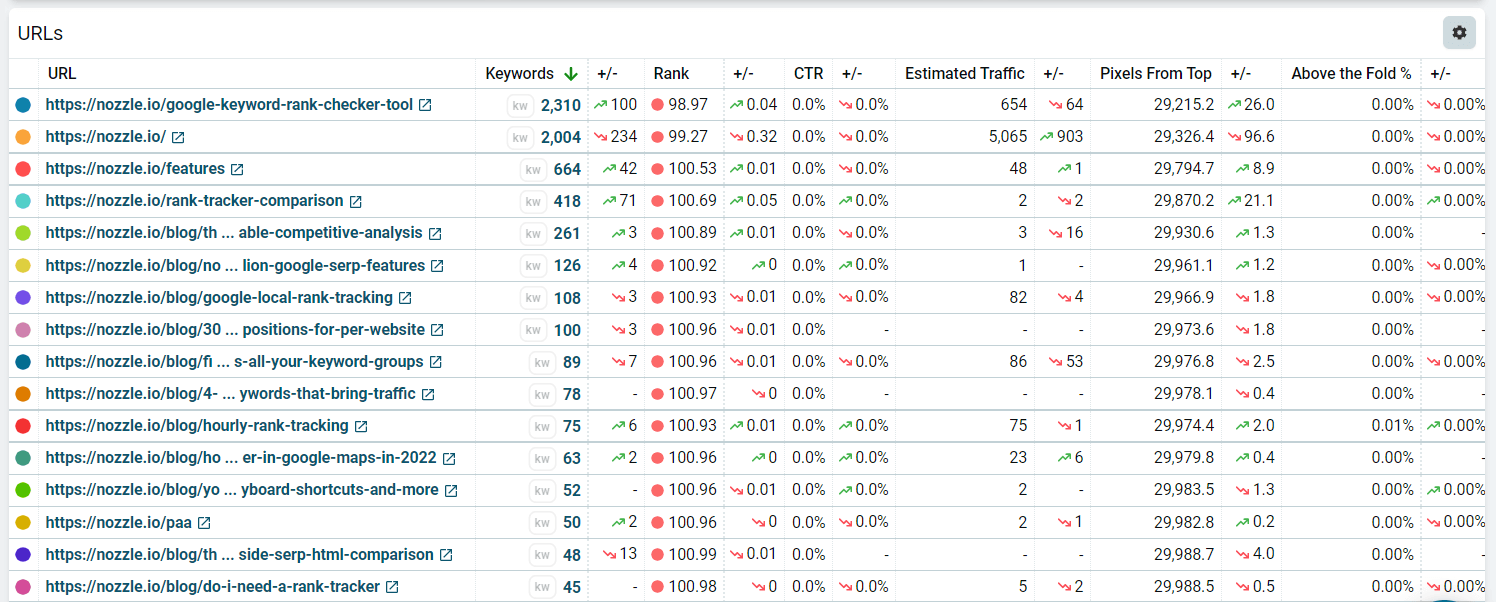Image resolution: width=1496 pixels, height=602 pixels.
Task: Sort table by Rank column header
Action: tap(671, 73)
